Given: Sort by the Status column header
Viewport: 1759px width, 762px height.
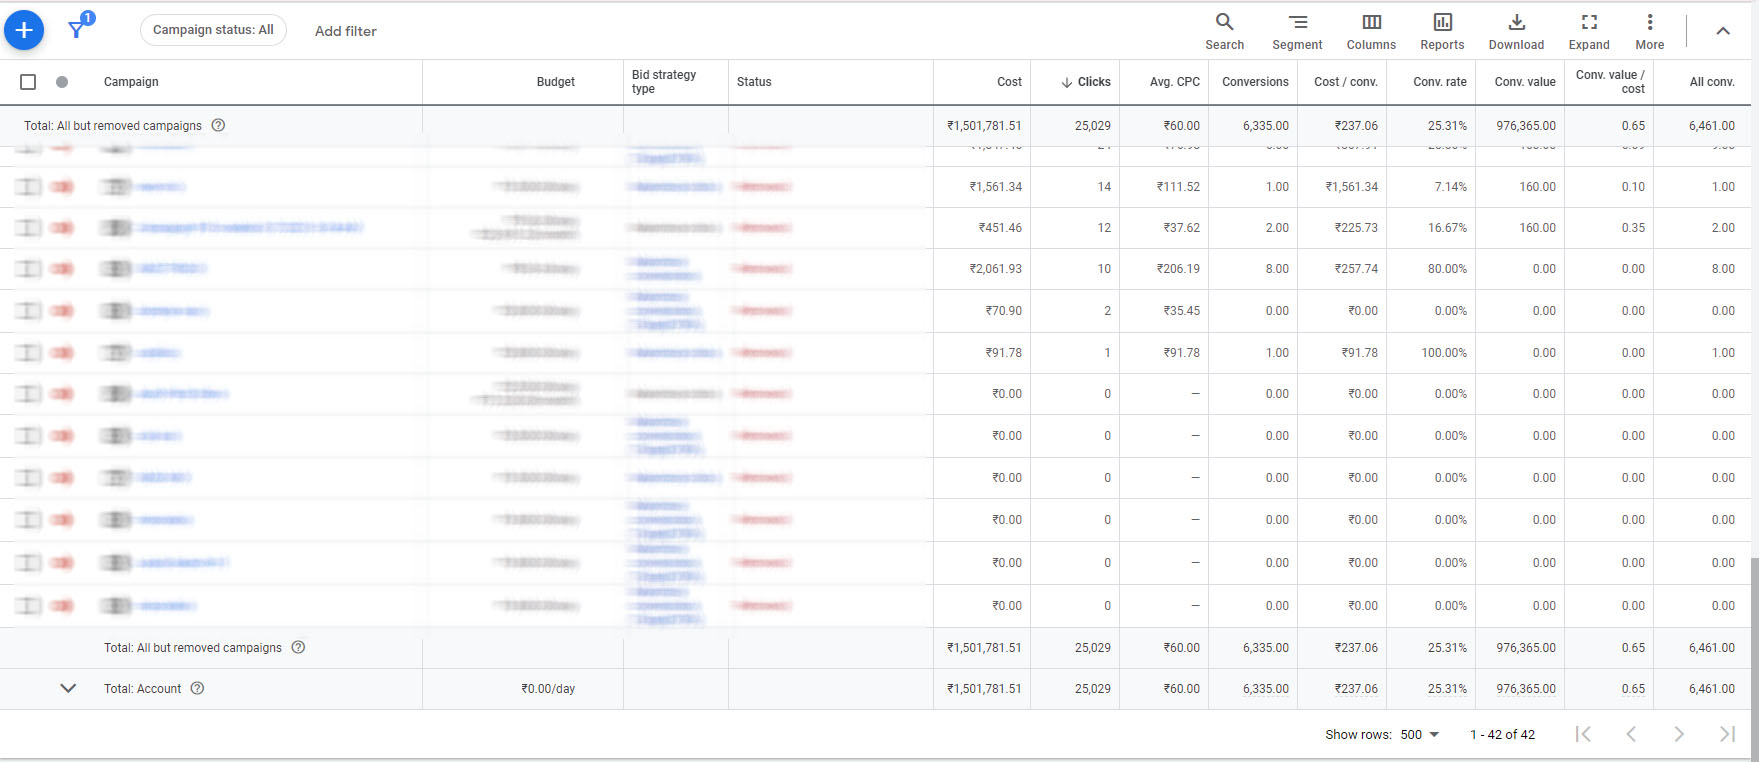Looking at the screenshot, I should click(x=754, y=82).
